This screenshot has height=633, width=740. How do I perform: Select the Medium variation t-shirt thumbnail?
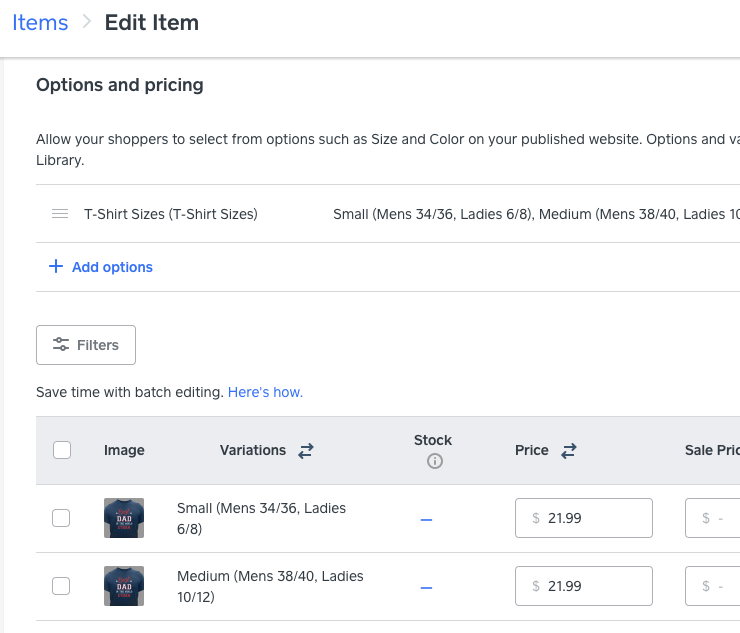click(124, 586)
